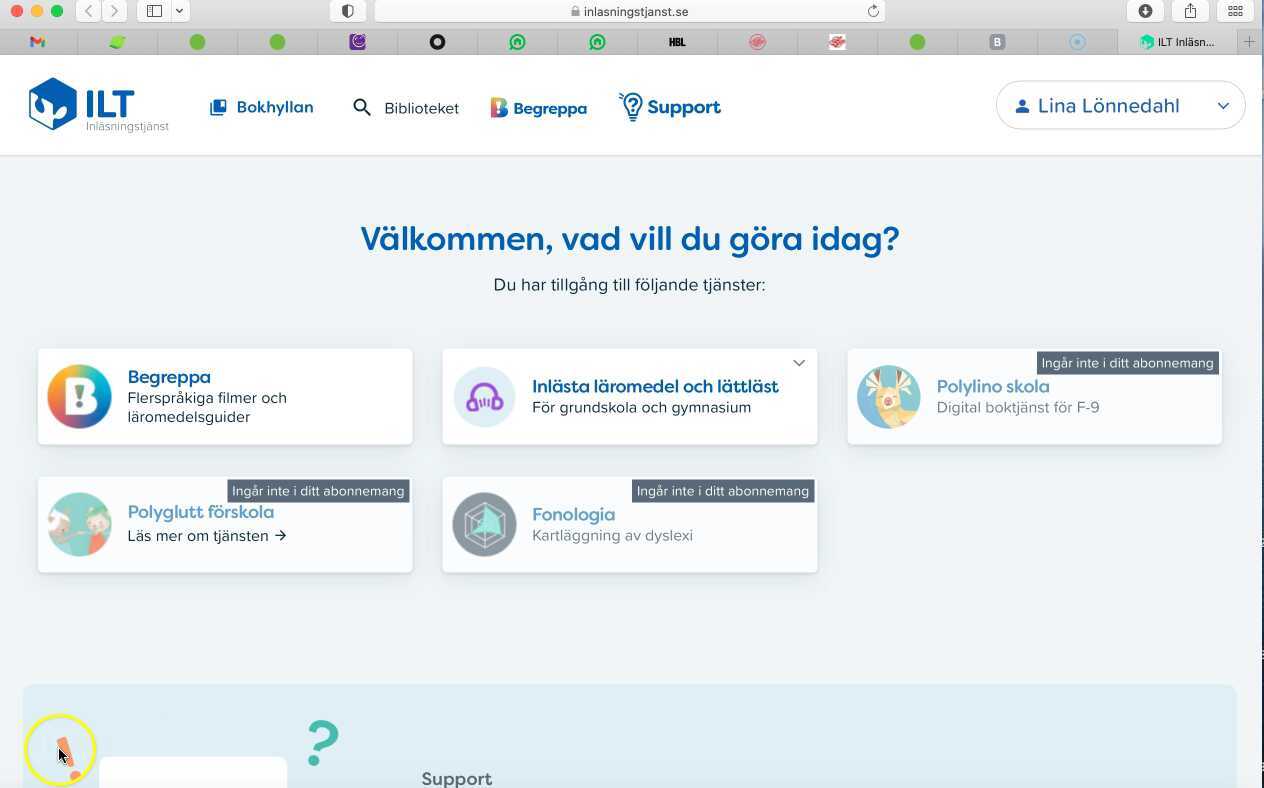Click the Biblioteket magnifying glass icon
This screenshot has width=1264, height=788.
point(361,107)
